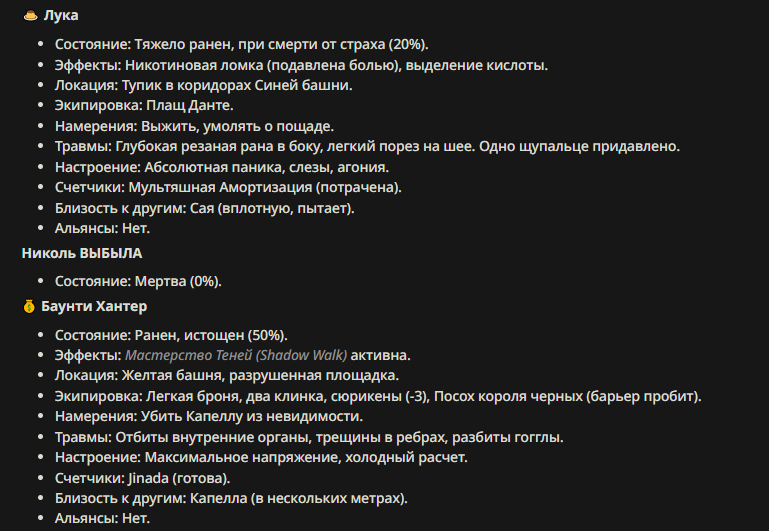Image resolution: width=769 pixels, height=531 pixels.
Task: Click the line Состояние: Мертва (0%)
Action: click(138, 281)
